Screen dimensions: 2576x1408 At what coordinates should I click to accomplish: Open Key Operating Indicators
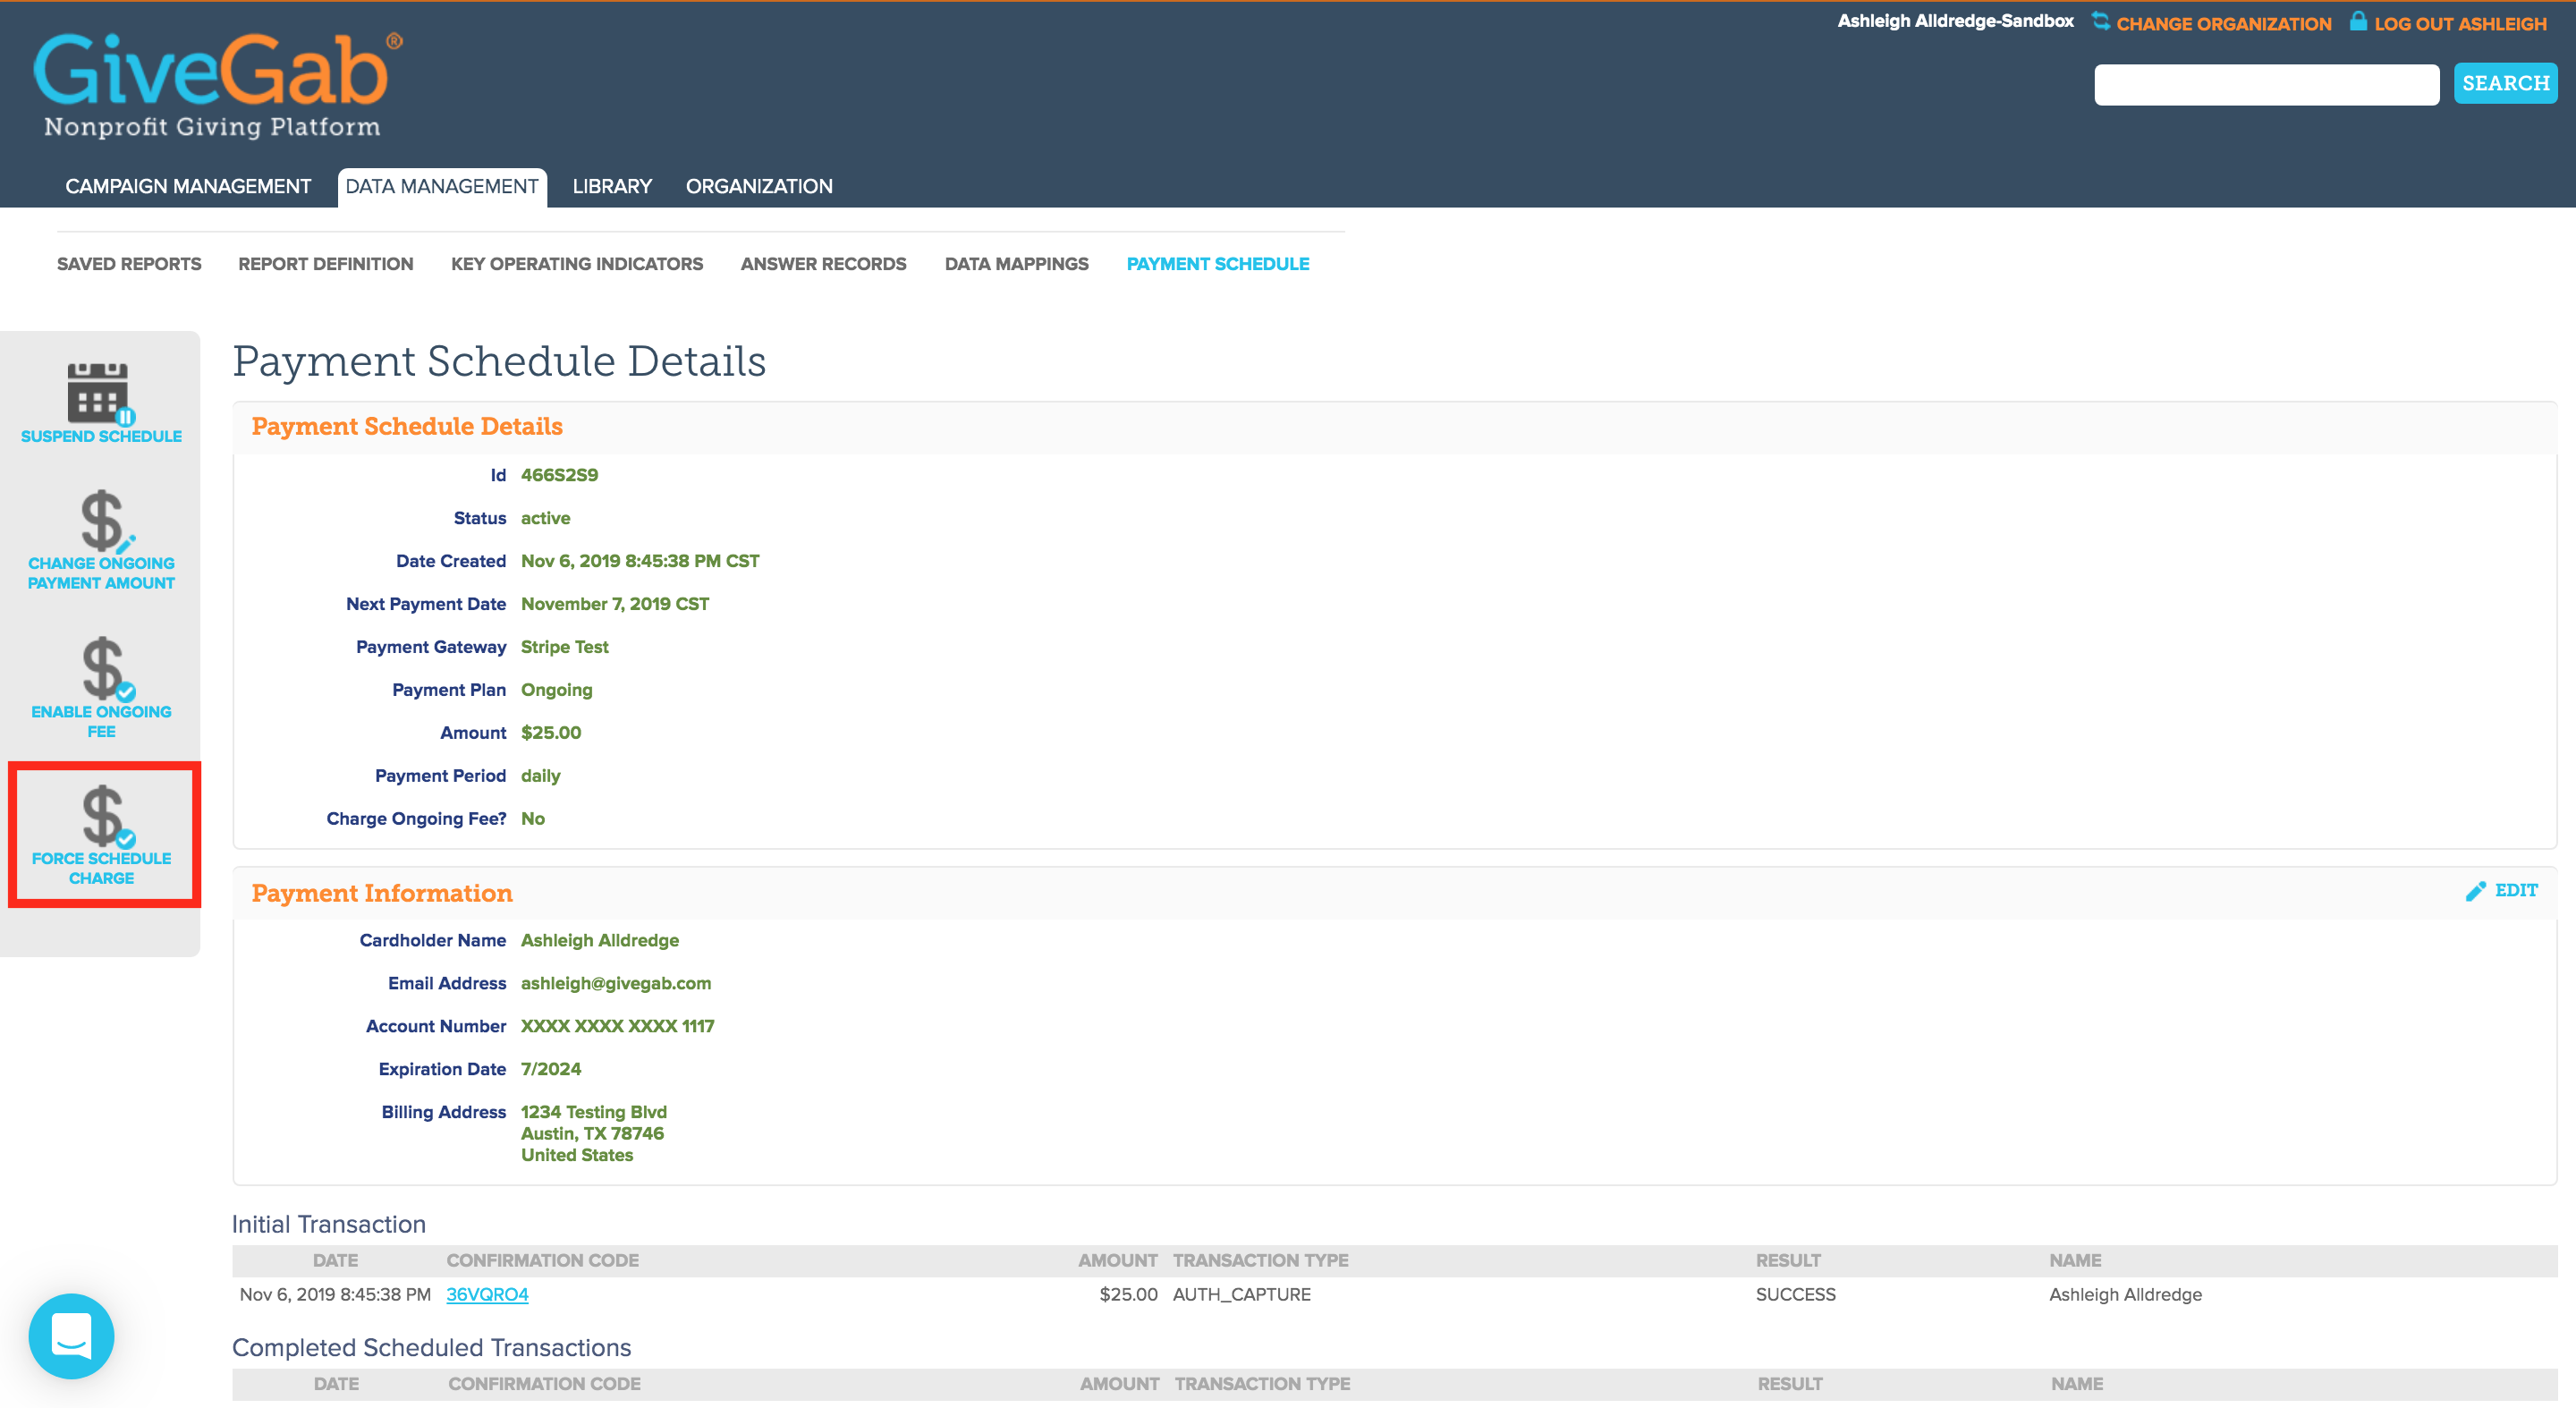click(x=577, y=264)
